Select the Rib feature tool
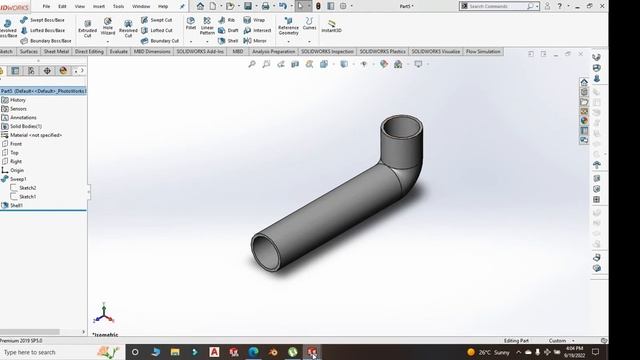The height and width of the screenshot is (360, 640). 227,20
